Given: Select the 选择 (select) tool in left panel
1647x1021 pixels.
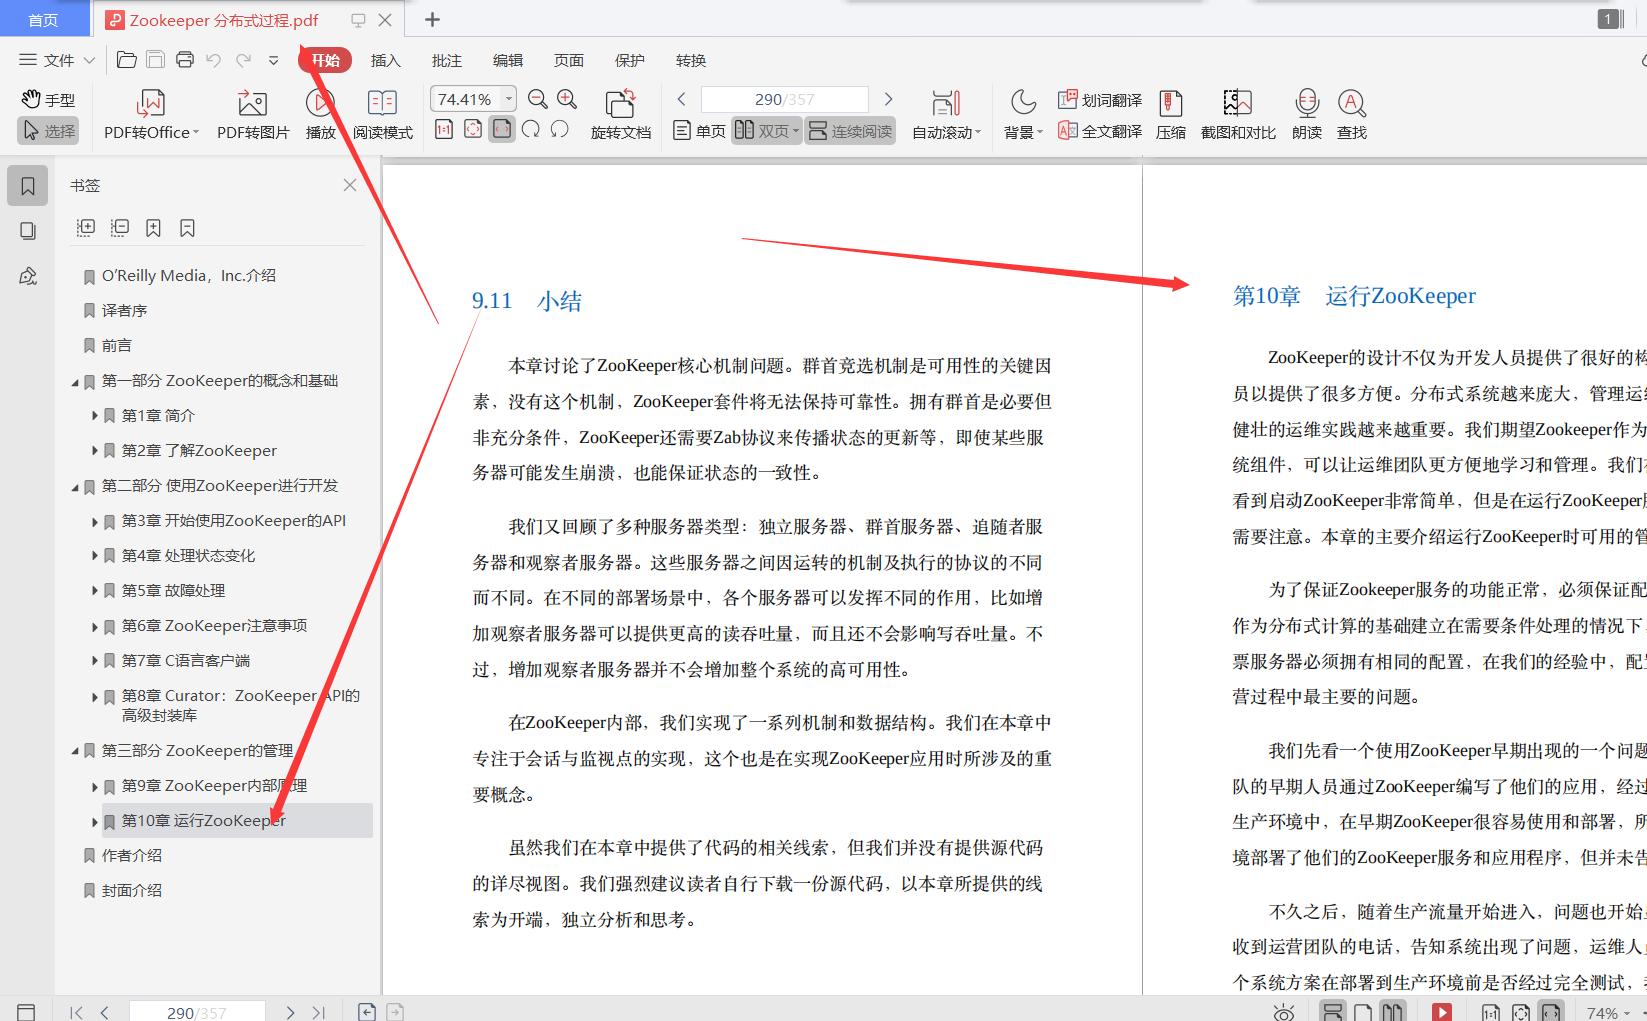Looking at the screenshot, I should tap(47, 130).
